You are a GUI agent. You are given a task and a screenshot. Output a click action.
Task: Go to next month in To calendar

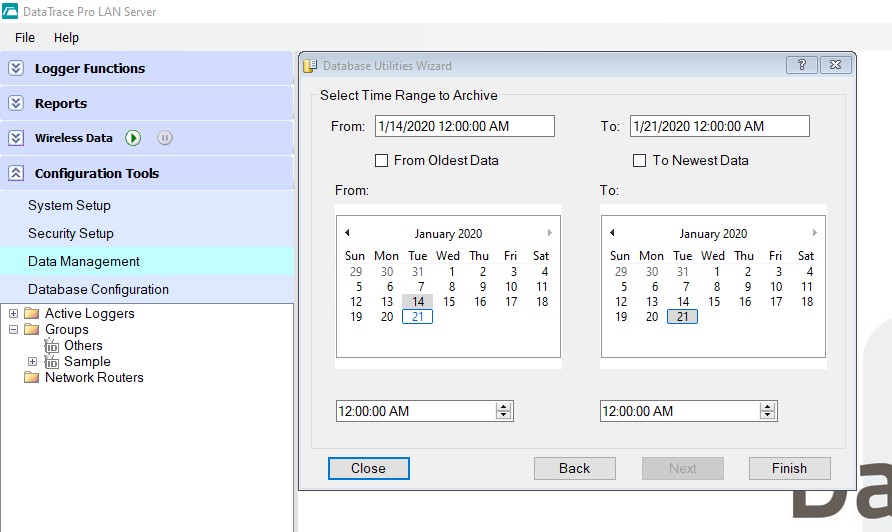tap(815, 233)
